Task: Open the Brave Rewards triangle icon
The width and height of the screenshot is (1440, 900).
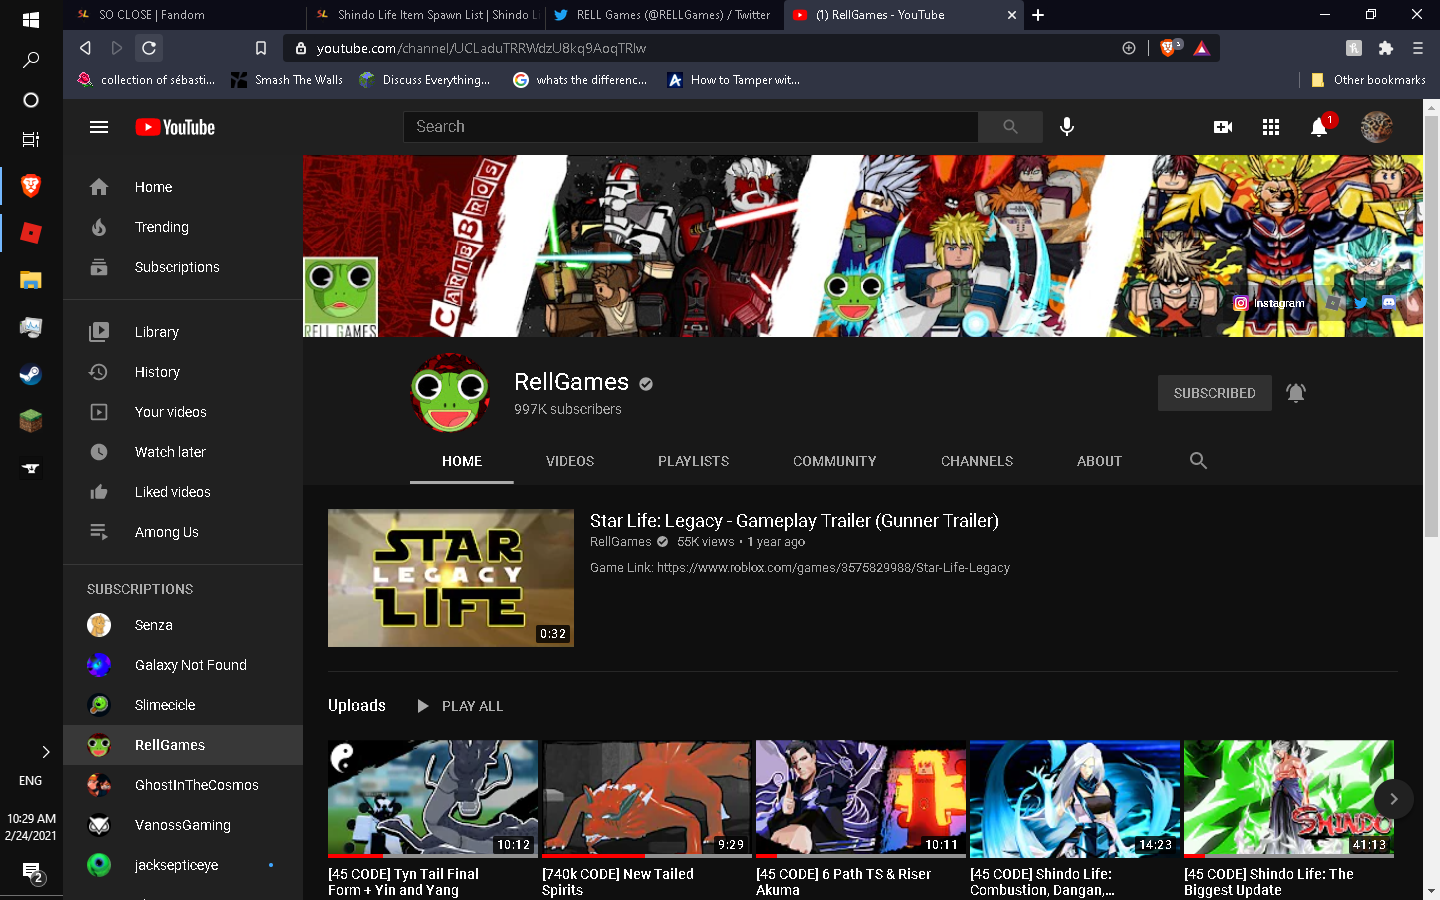Action: pyautogui.click(x=1201, y=48)
